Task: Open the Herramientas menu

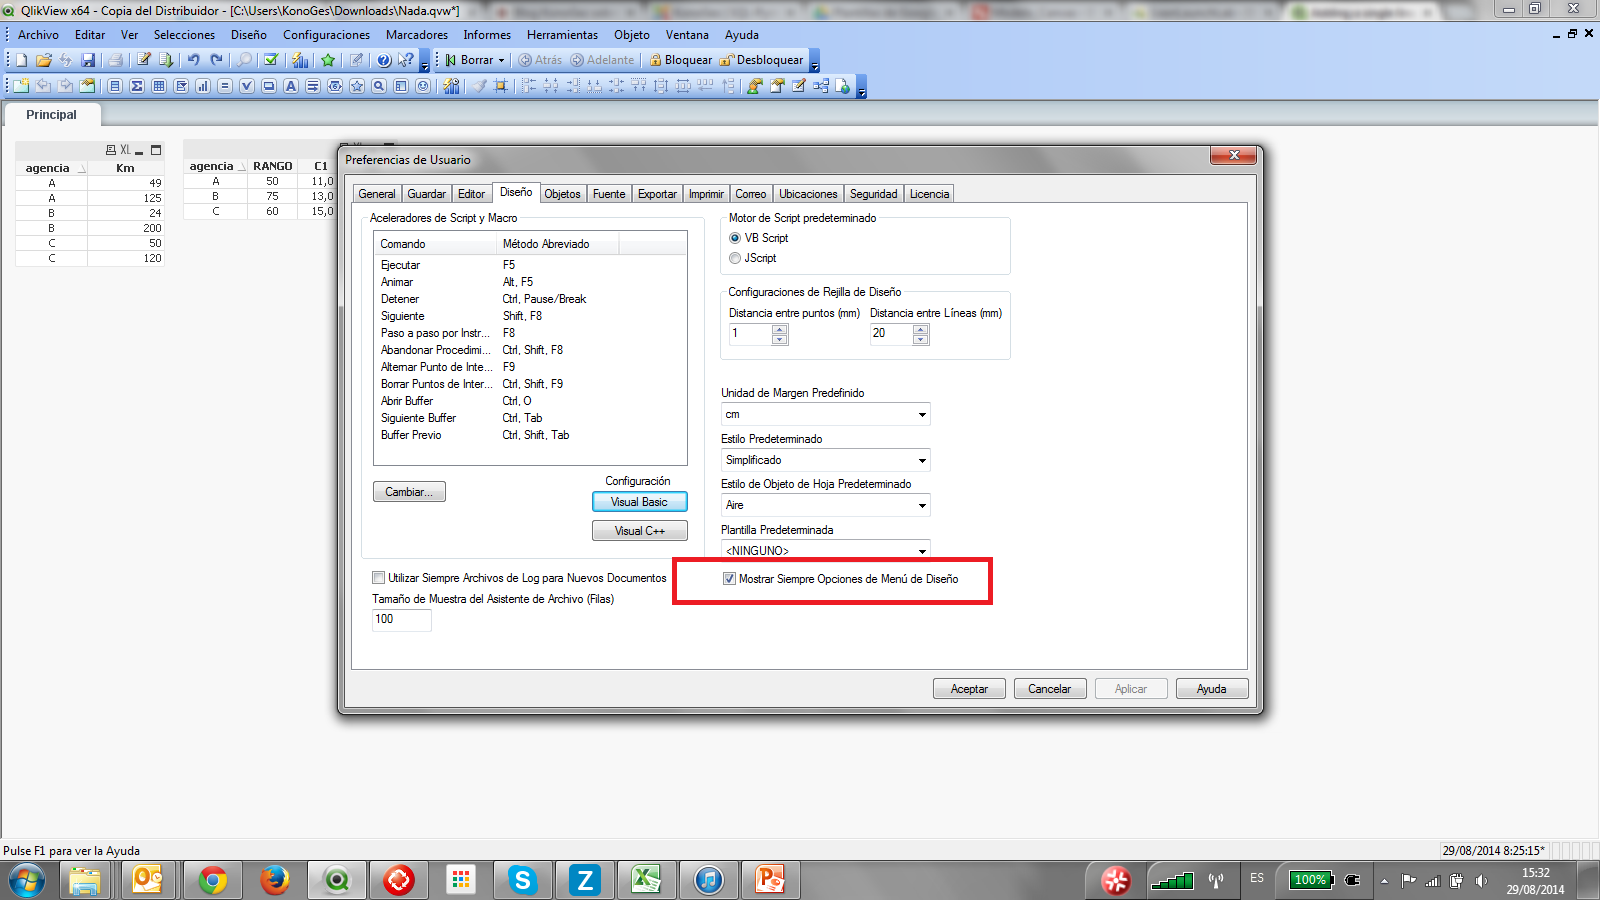Action: tap(563, 35)
